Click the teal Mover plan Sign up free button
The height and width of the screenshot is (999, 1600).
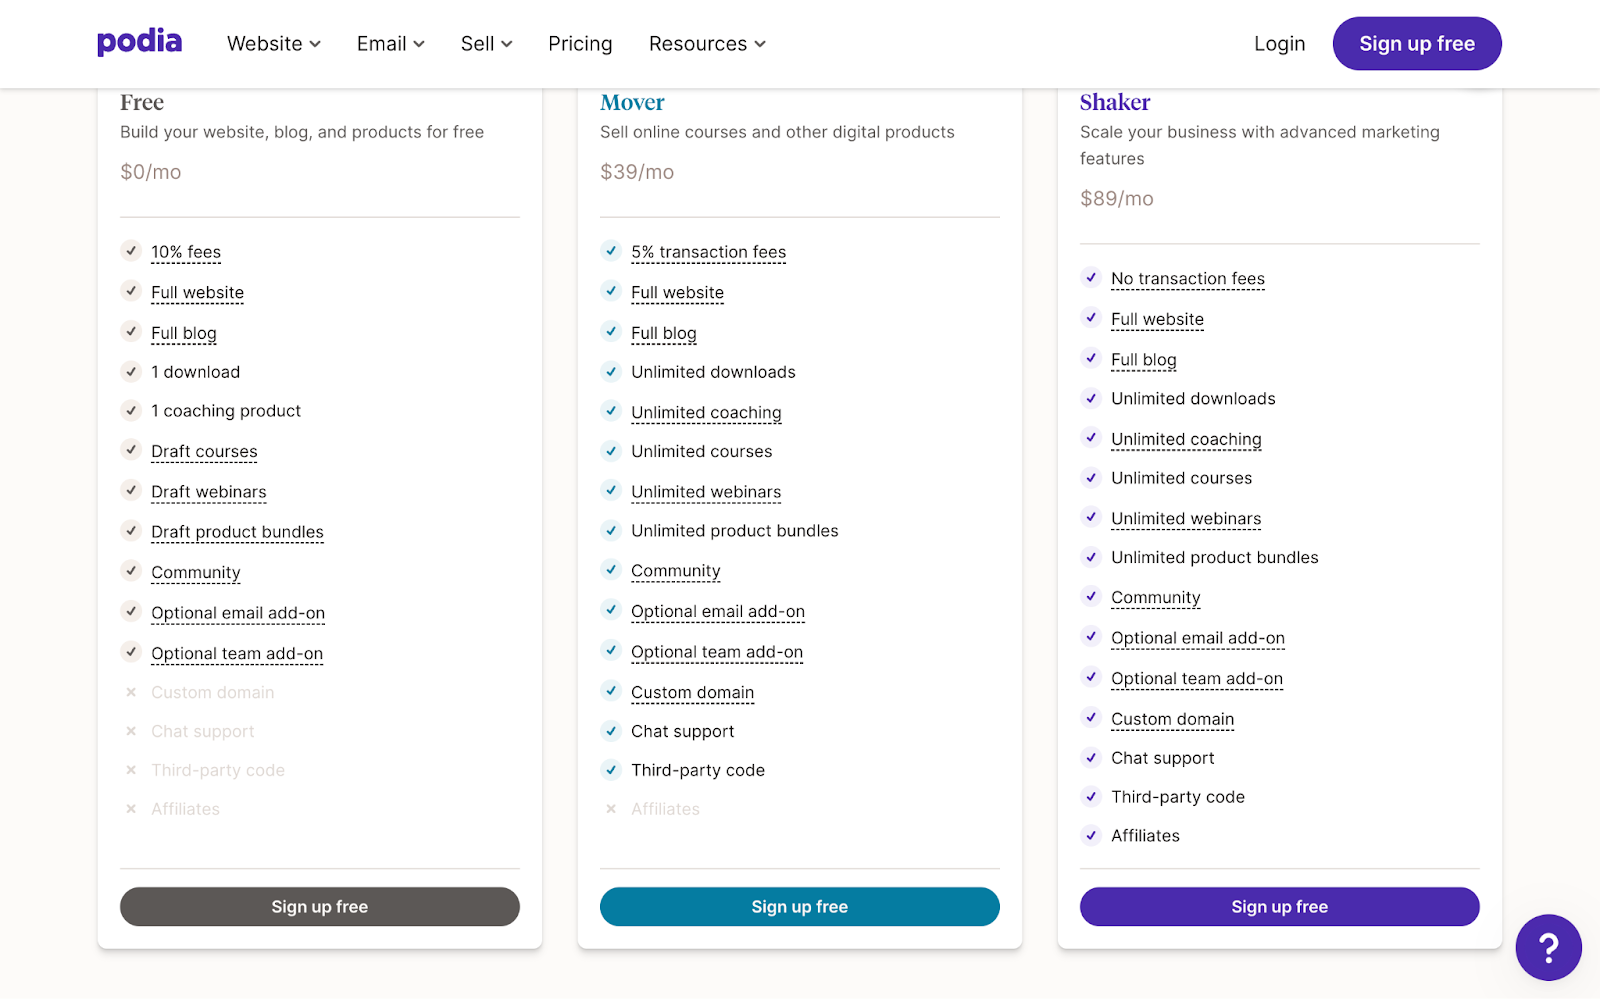(x=799, y=907)
